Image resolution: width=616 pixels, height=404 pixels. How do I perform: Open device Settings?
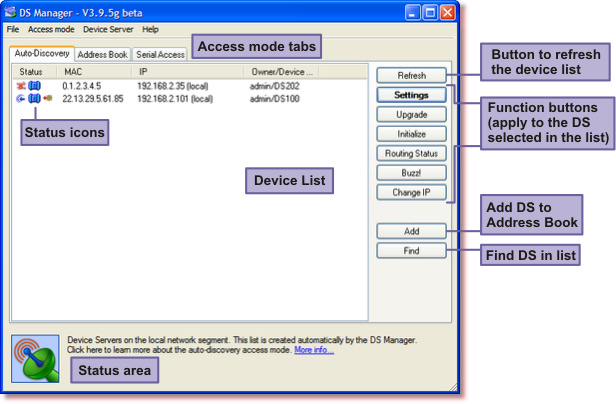[411, 95]
